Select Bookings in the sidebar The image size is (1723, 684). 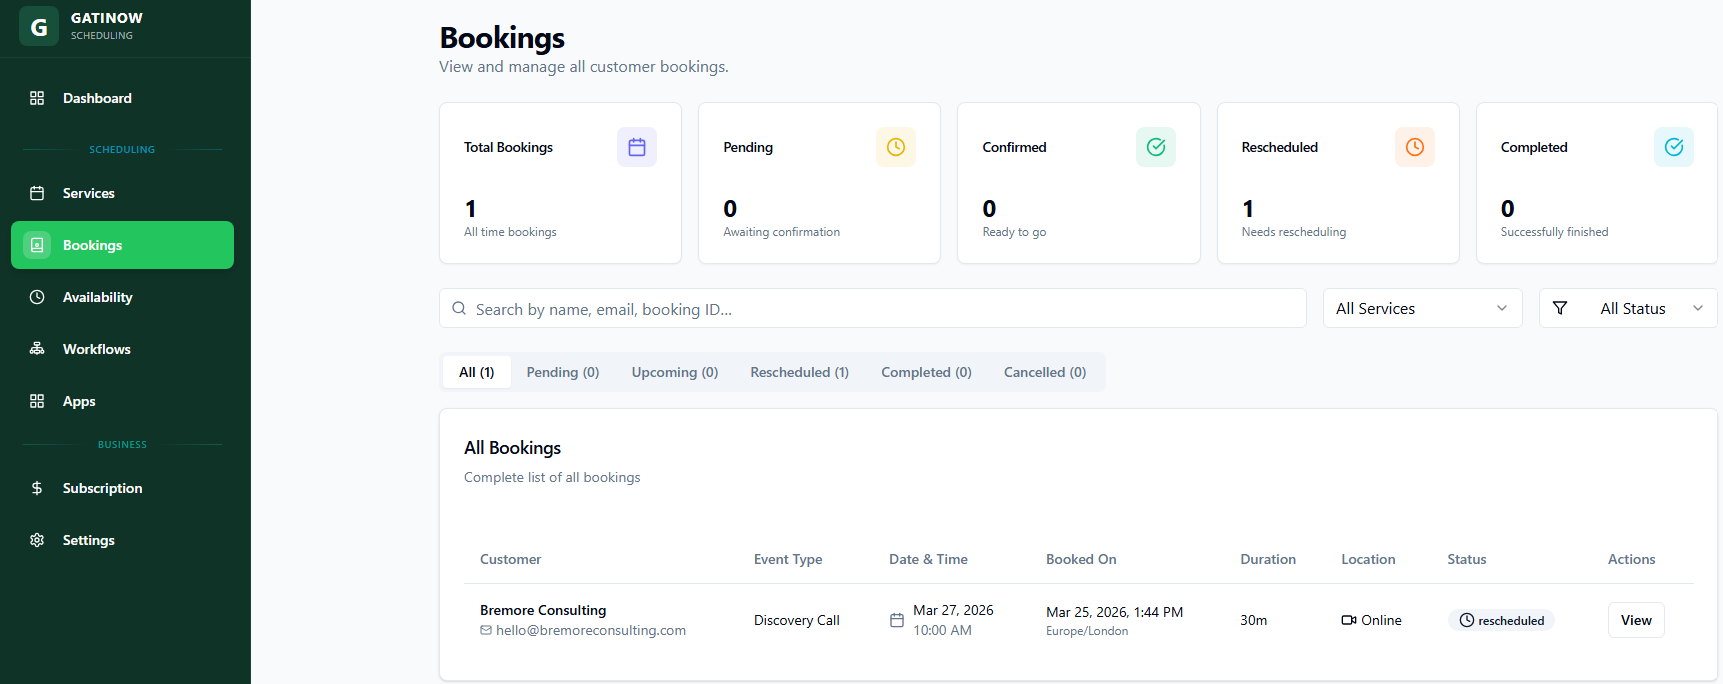122,245
